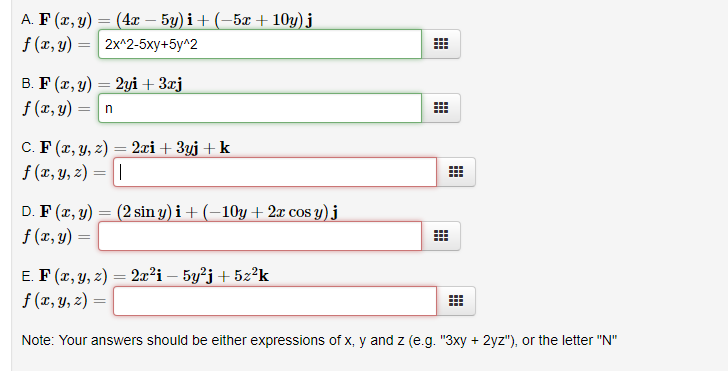Viewport: 728px width, 371px height.
Task: Open equation editor grid for answer B
Action: click(441, 108)
